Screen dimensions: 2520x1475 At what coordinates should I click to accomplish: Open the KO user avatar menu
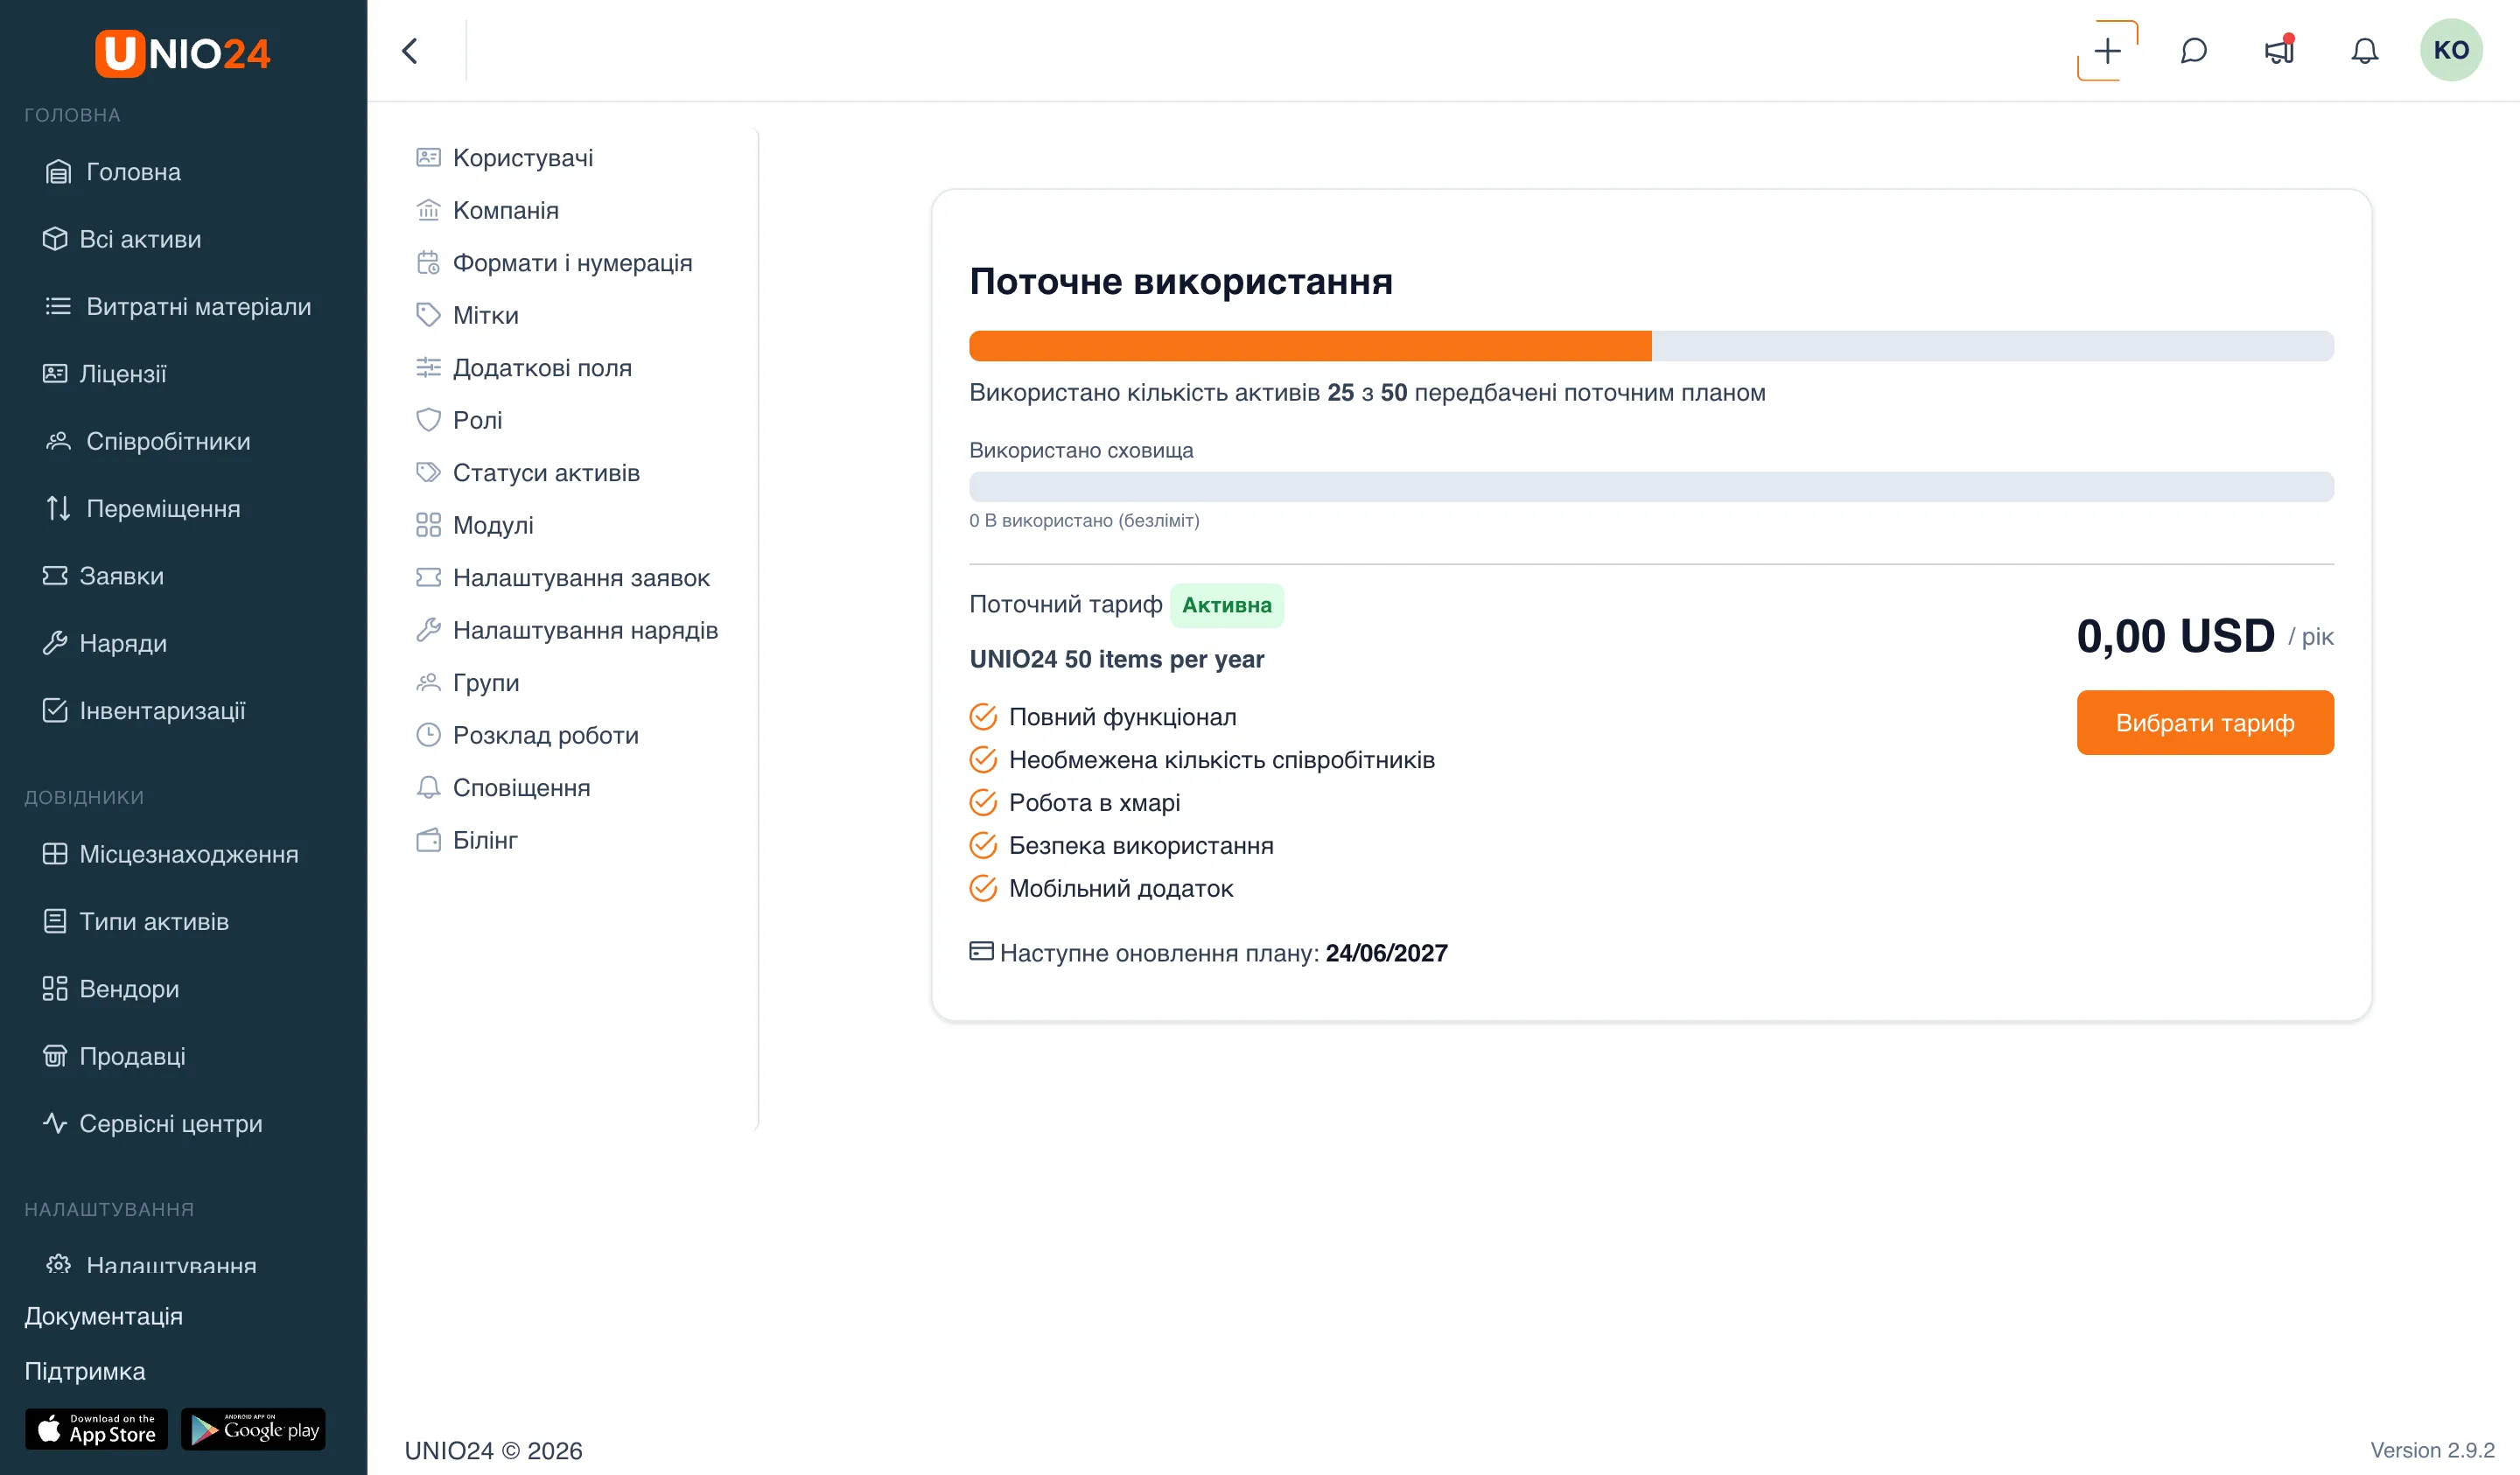click(2450, 50)
